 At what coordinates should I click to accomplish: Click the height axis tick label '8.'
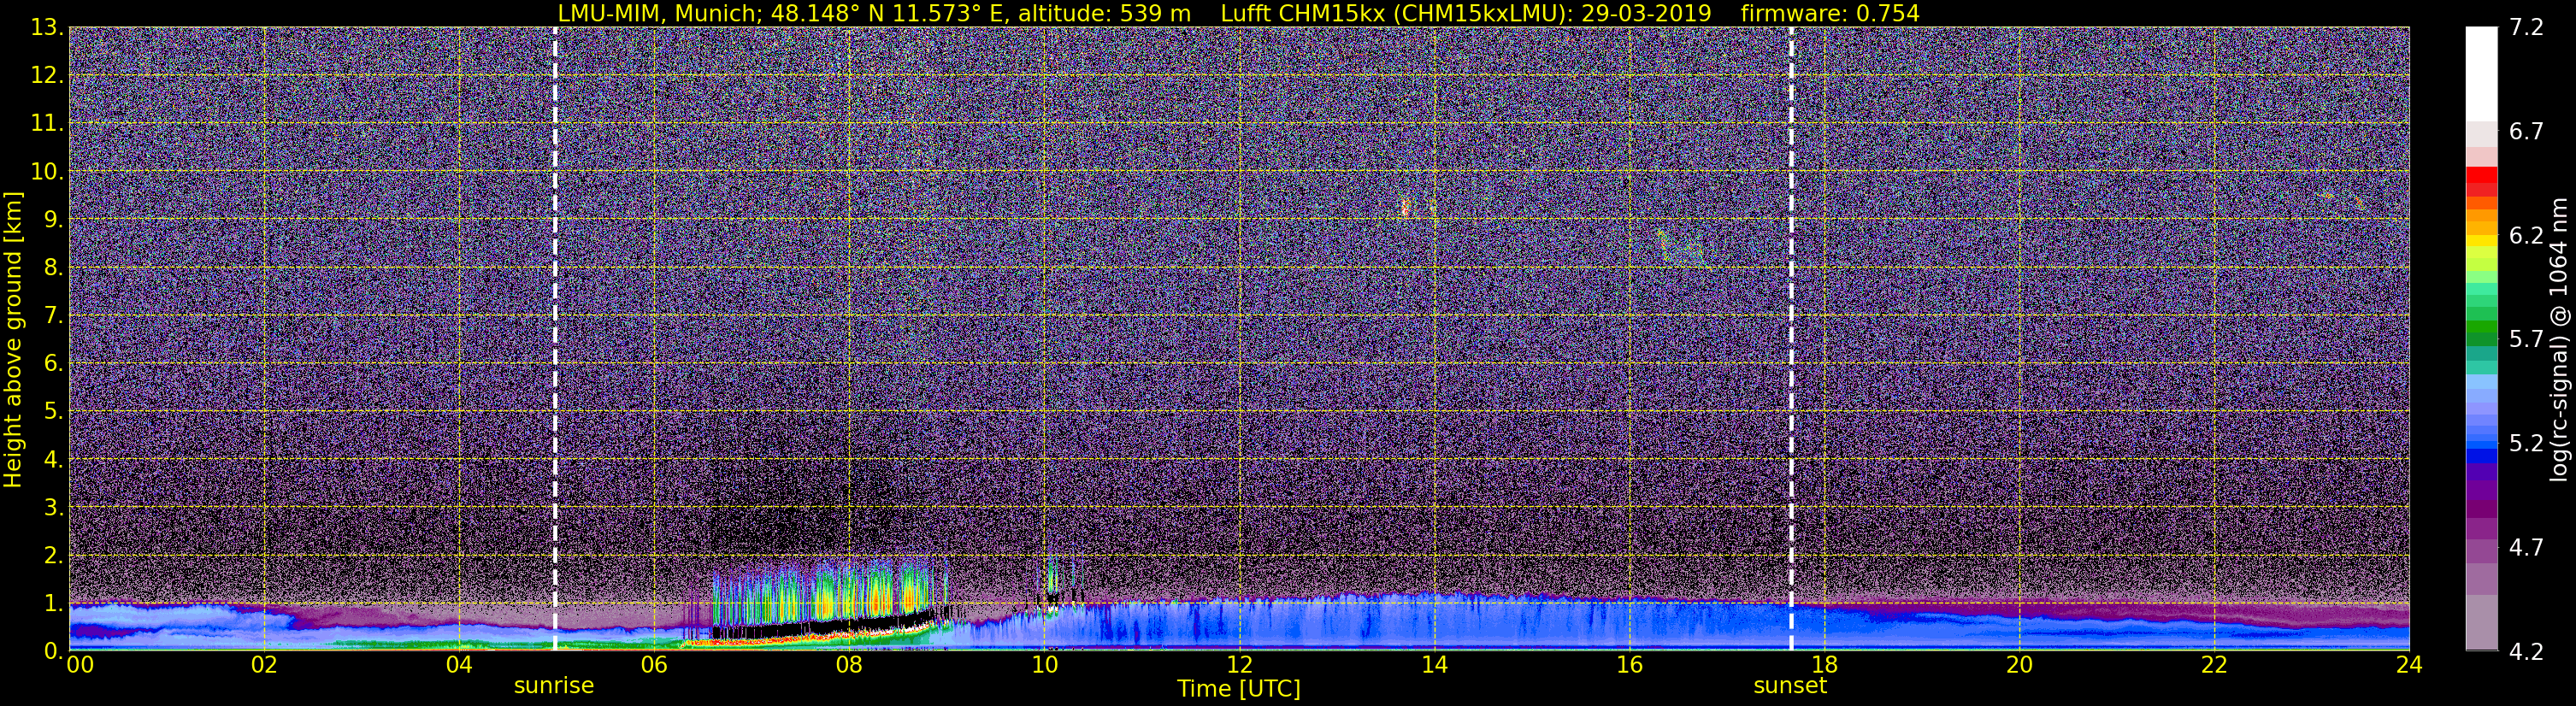coord(53,268)
